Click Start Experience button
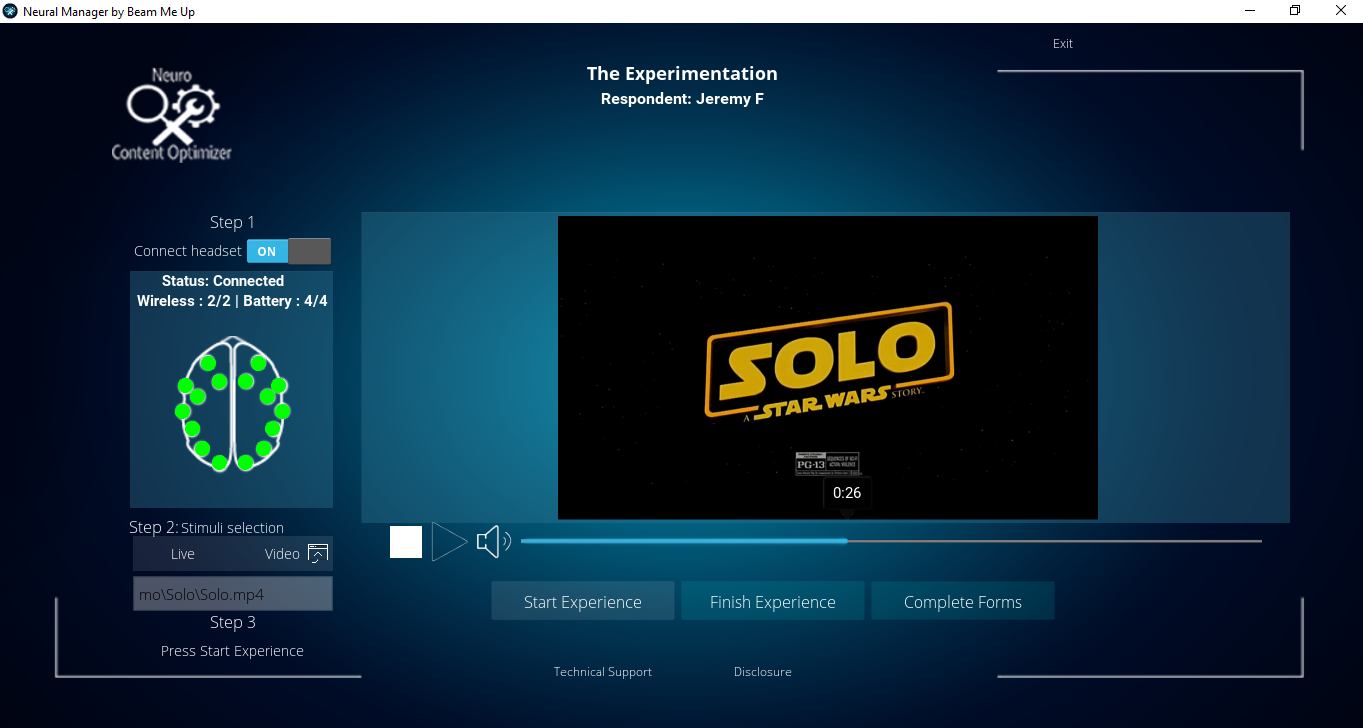This screenshot has height=728, width=1363. [x=583, y=602]
